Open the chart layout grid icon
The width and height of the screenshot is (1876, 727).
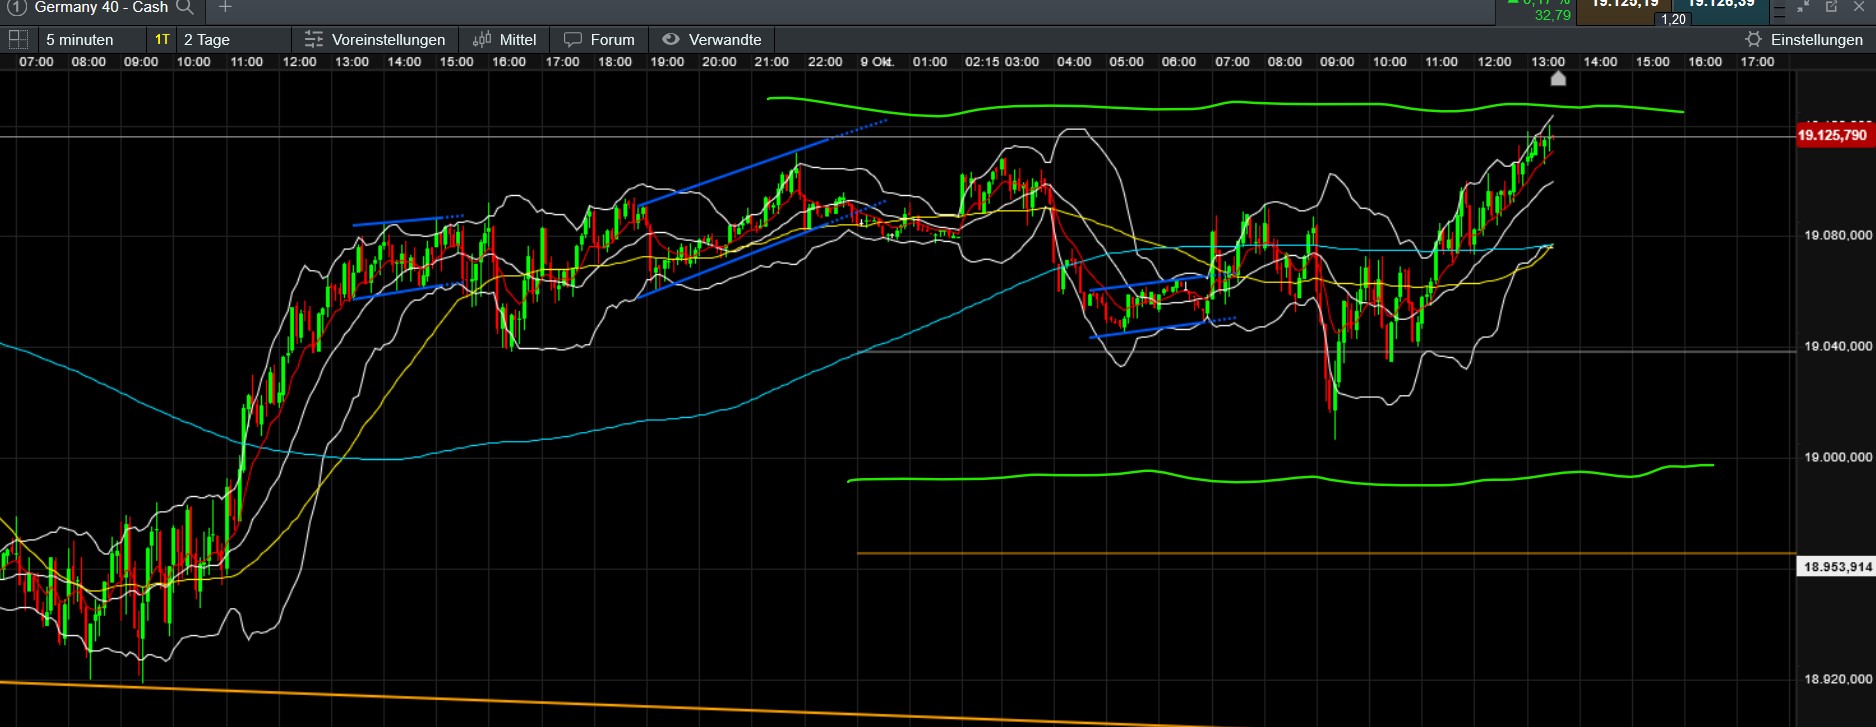[18, 39]
